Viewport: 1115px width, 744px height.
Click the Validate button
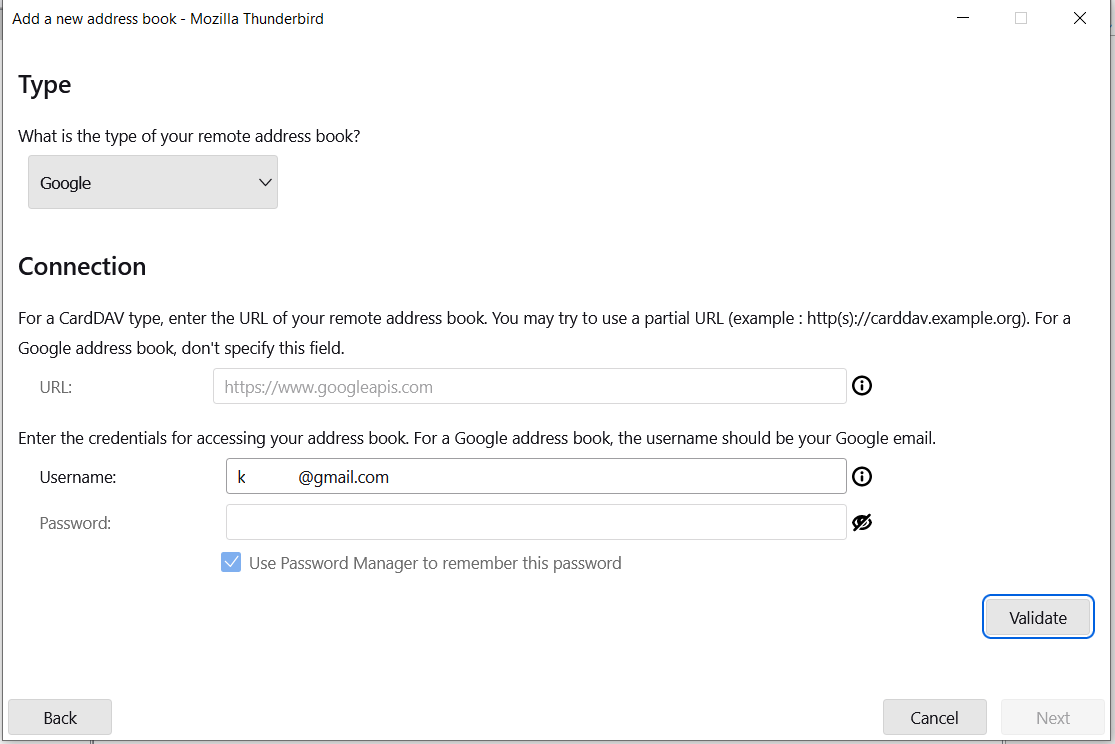1037,617
